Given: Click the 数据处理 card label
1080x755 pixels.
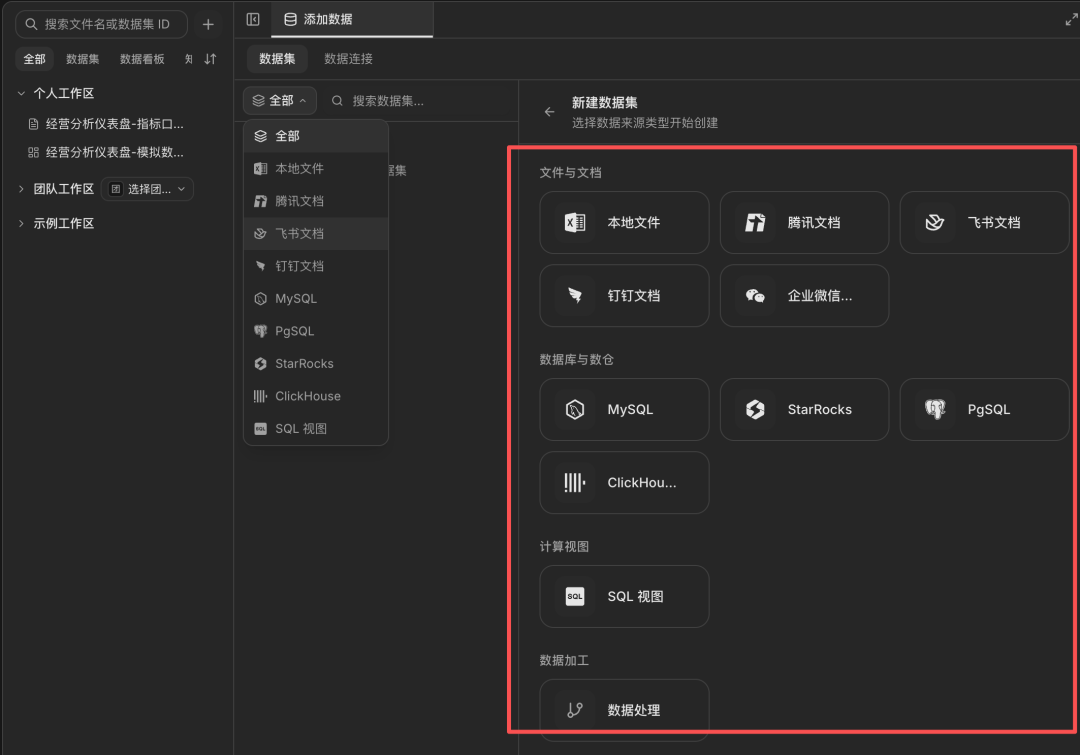Looking at the screenshot, I should [634, 710].
